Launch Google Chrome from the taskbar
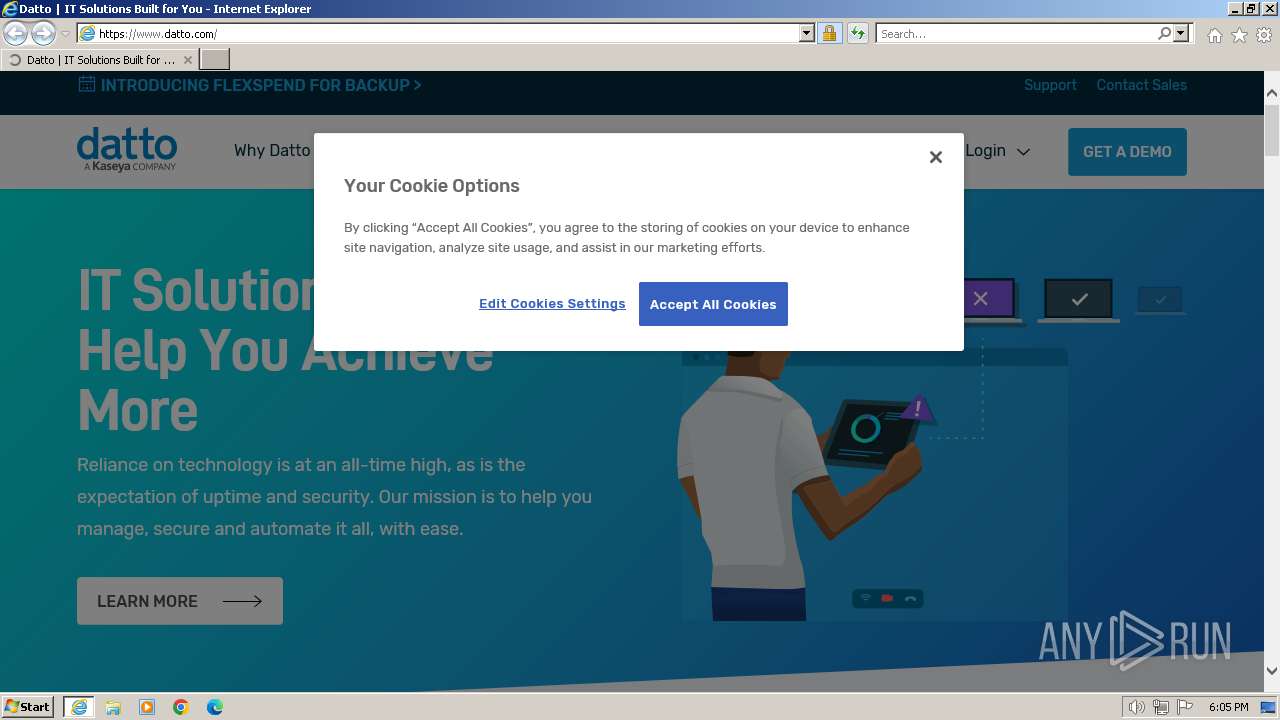The height and width of the screenshot is (720, 1280). point(181,707)
